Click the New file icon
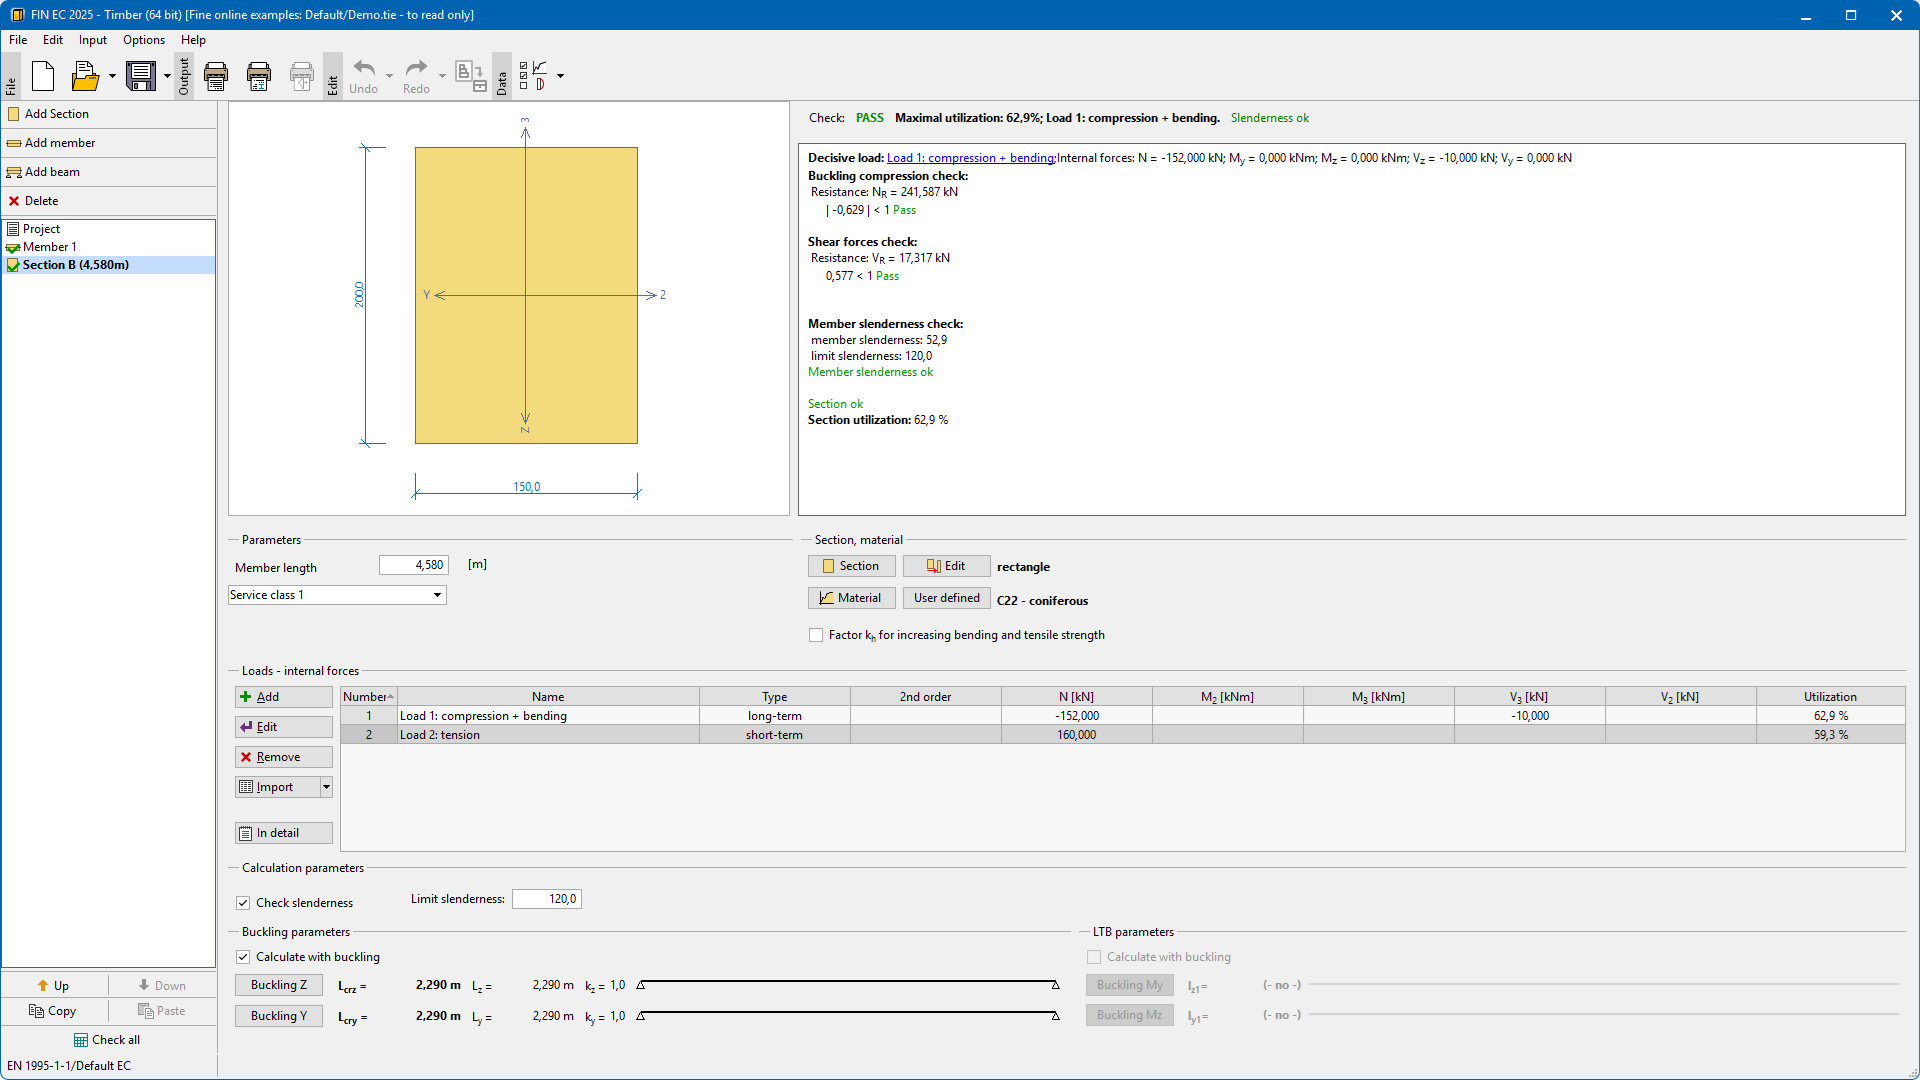Screen dimensions: 1920x1080 (x=43, y=76)
